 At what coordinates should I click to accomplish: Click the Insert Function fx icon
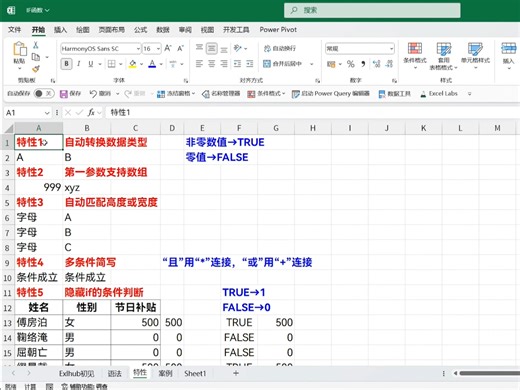click(91, 113)
